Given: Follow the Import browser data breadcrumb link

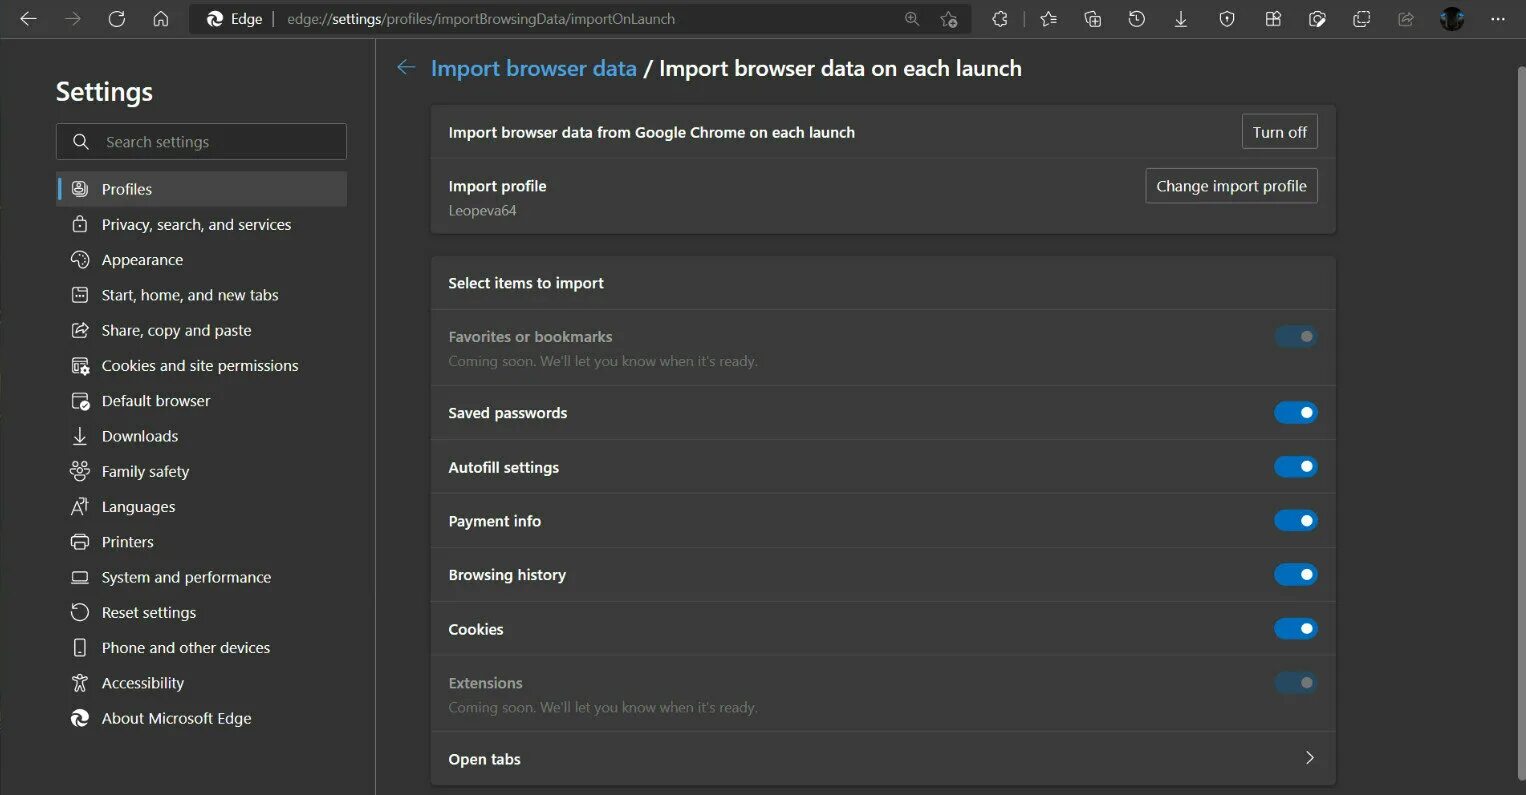Looking at the screenshot, I should click(x=533, y=68).
